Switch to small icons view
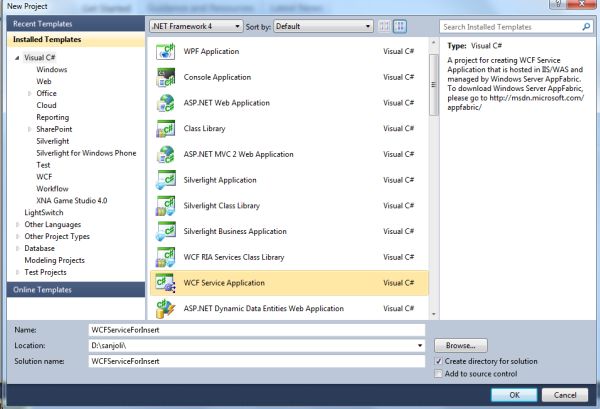The image size is (600, 409). pyautogui.click(x=384, y=26)
